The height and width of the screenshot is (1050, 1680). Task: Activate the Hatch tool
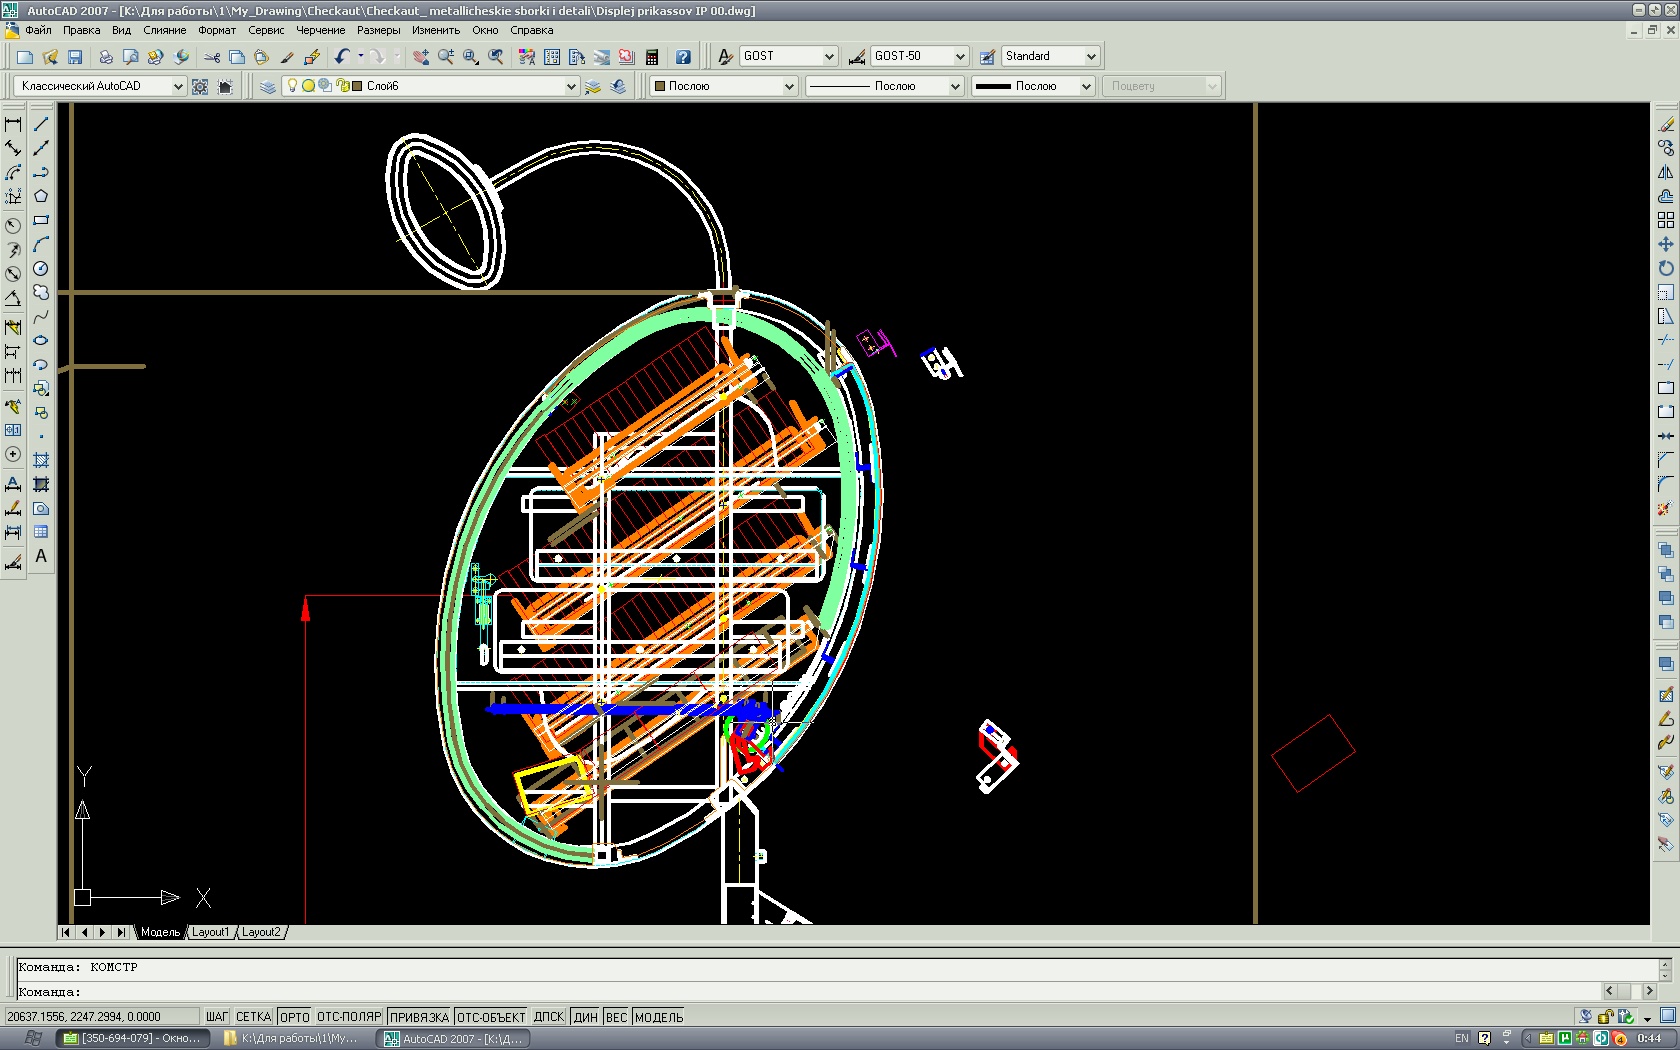(41, 460)
